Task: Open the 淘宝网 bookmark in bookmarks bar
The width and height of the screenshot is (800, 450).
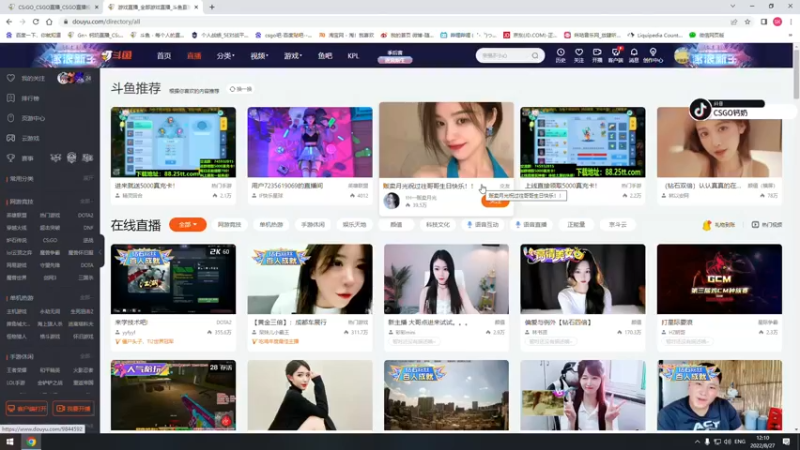Action: tap(346, 35)
